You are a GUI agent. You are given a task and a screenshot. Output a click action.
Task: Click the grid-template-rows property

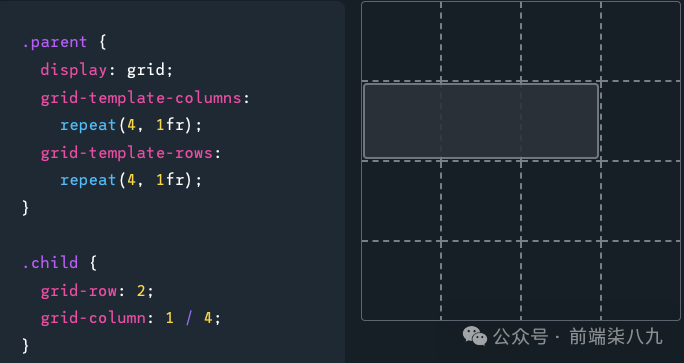click(x=127, y=153)
